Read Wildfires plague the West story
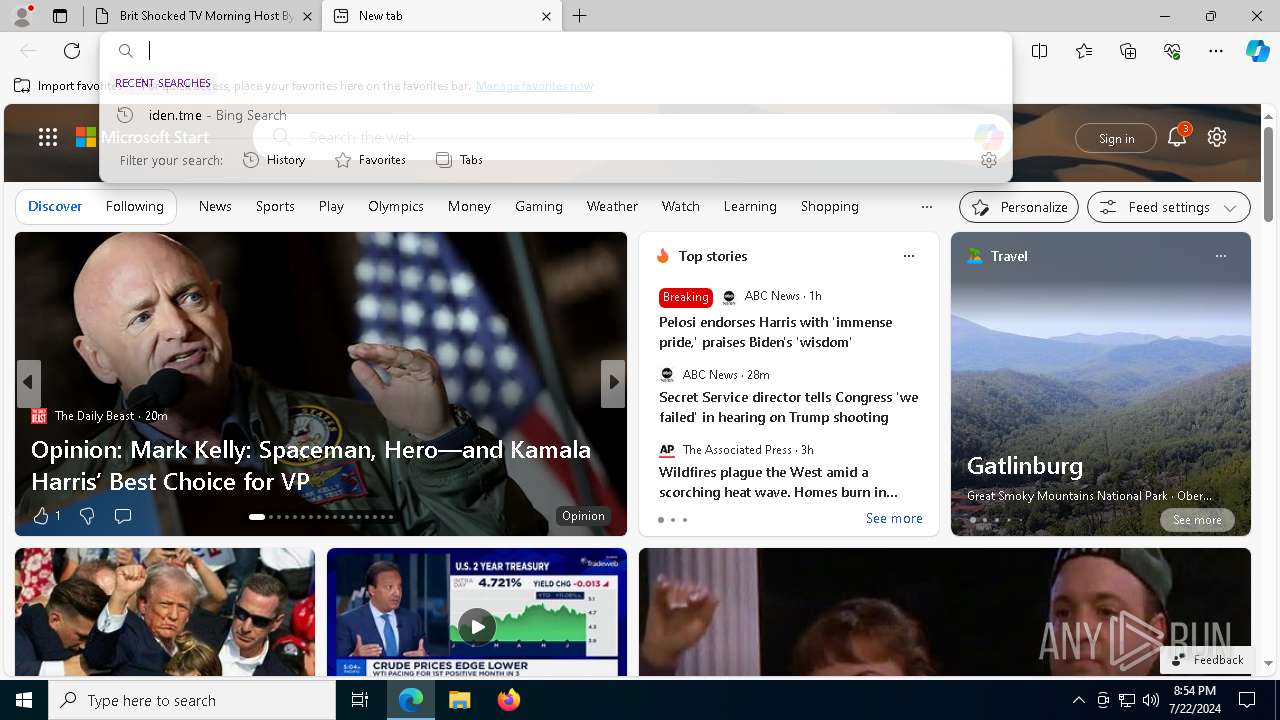Screen dimensions: 1280x720 tap(778, 482)
